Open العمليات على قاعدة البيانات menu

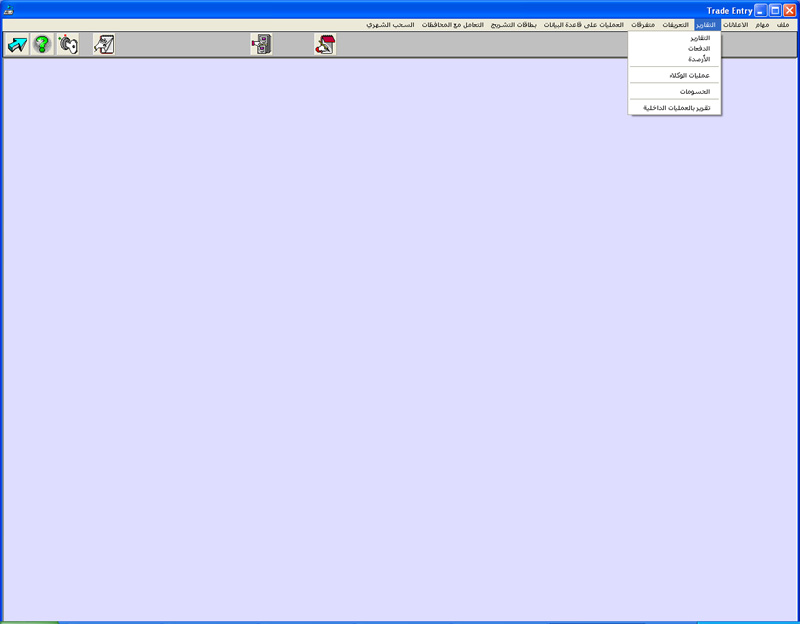coord(583,24)
